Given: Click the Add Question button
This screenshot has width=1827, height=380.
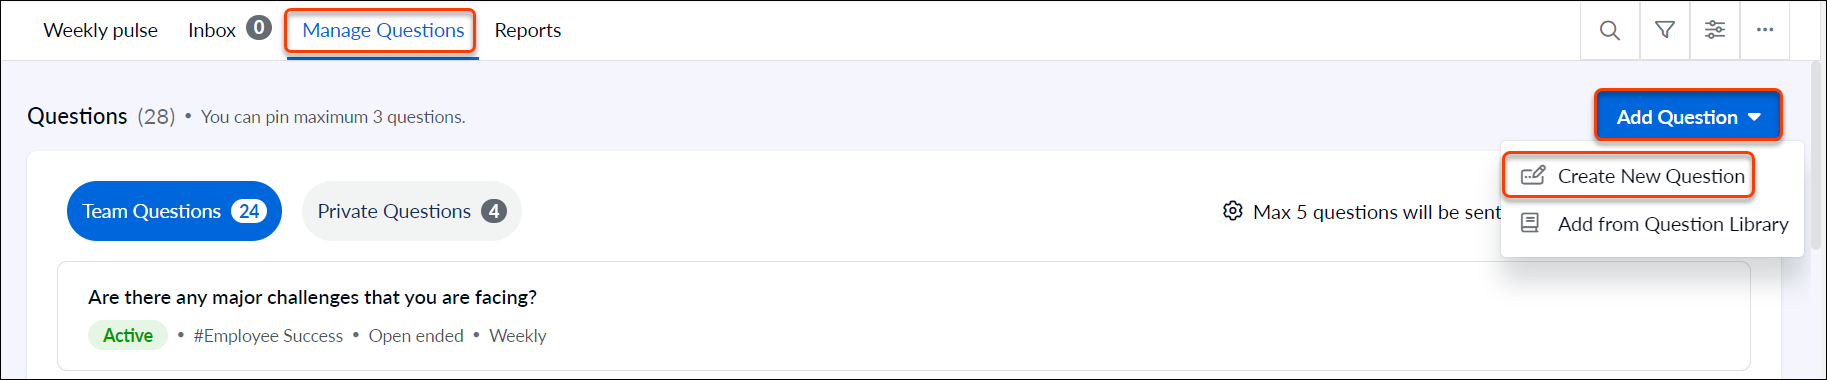Looking at the screenshot, I should pyautogui.click(x=1688, y=117).
